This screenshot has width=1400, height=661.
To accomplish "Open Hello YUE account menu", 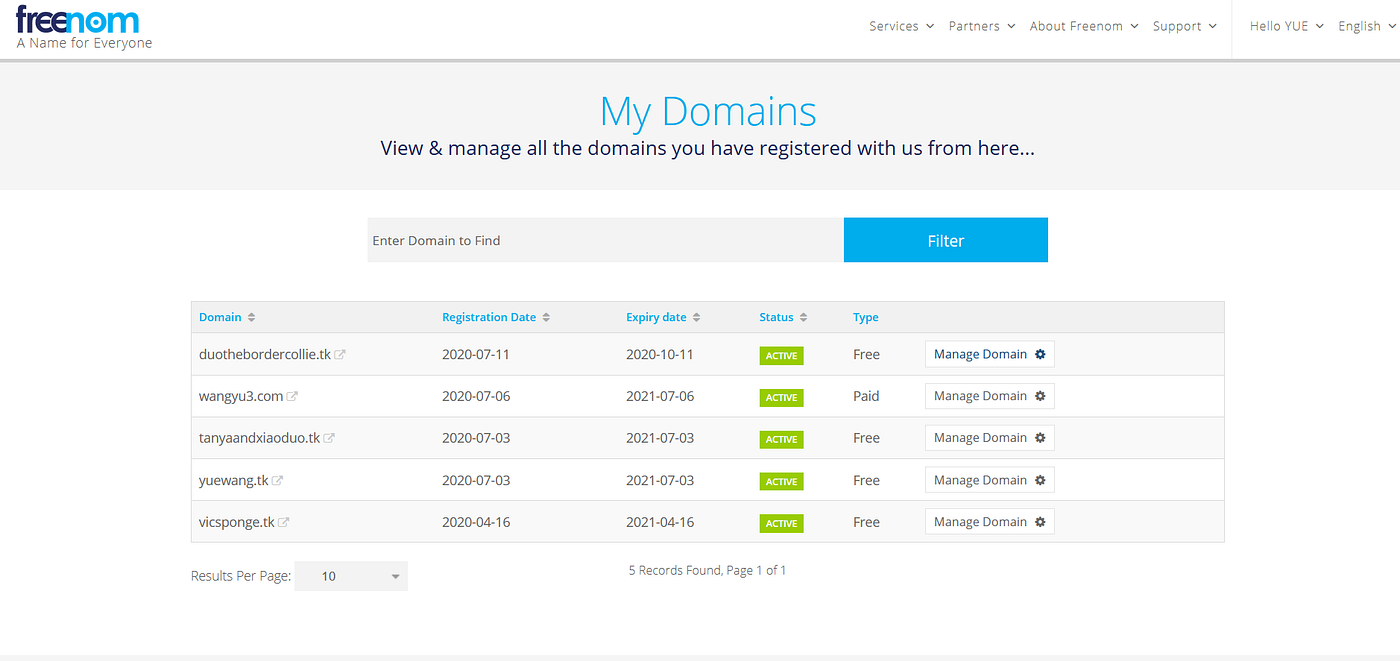I will pyautogui.click(x=1287, y=26).
